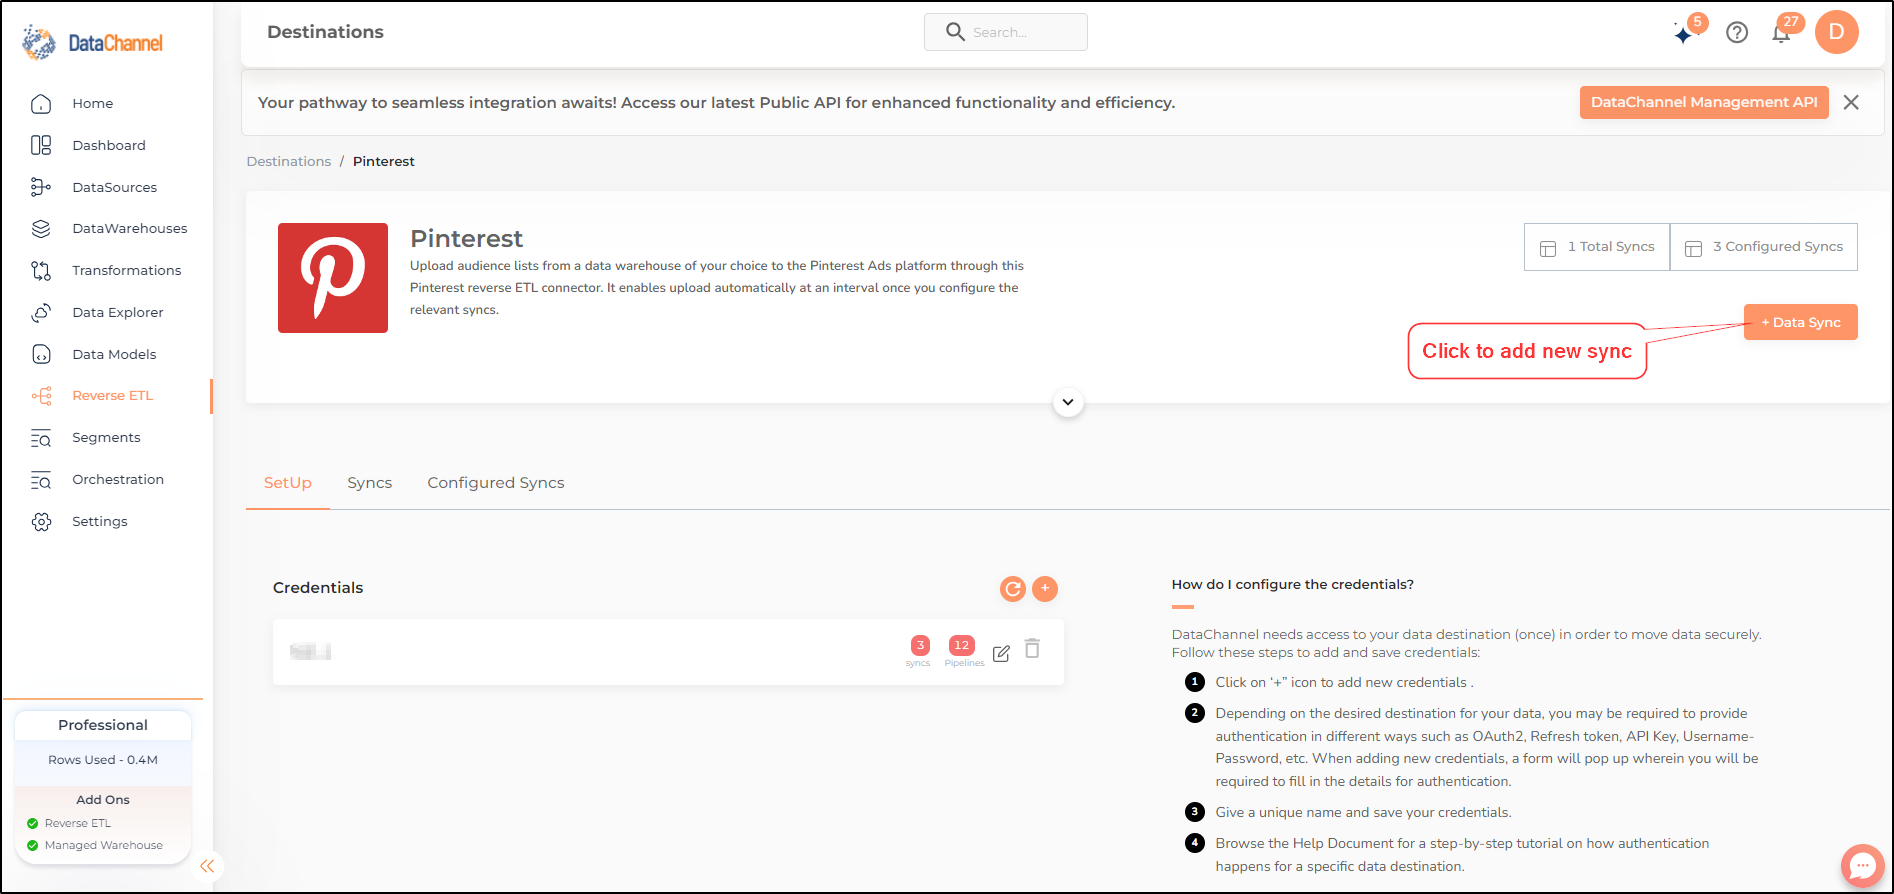Click the blurred credential name
Screen dimensions: 1894x894
point(310,652)
